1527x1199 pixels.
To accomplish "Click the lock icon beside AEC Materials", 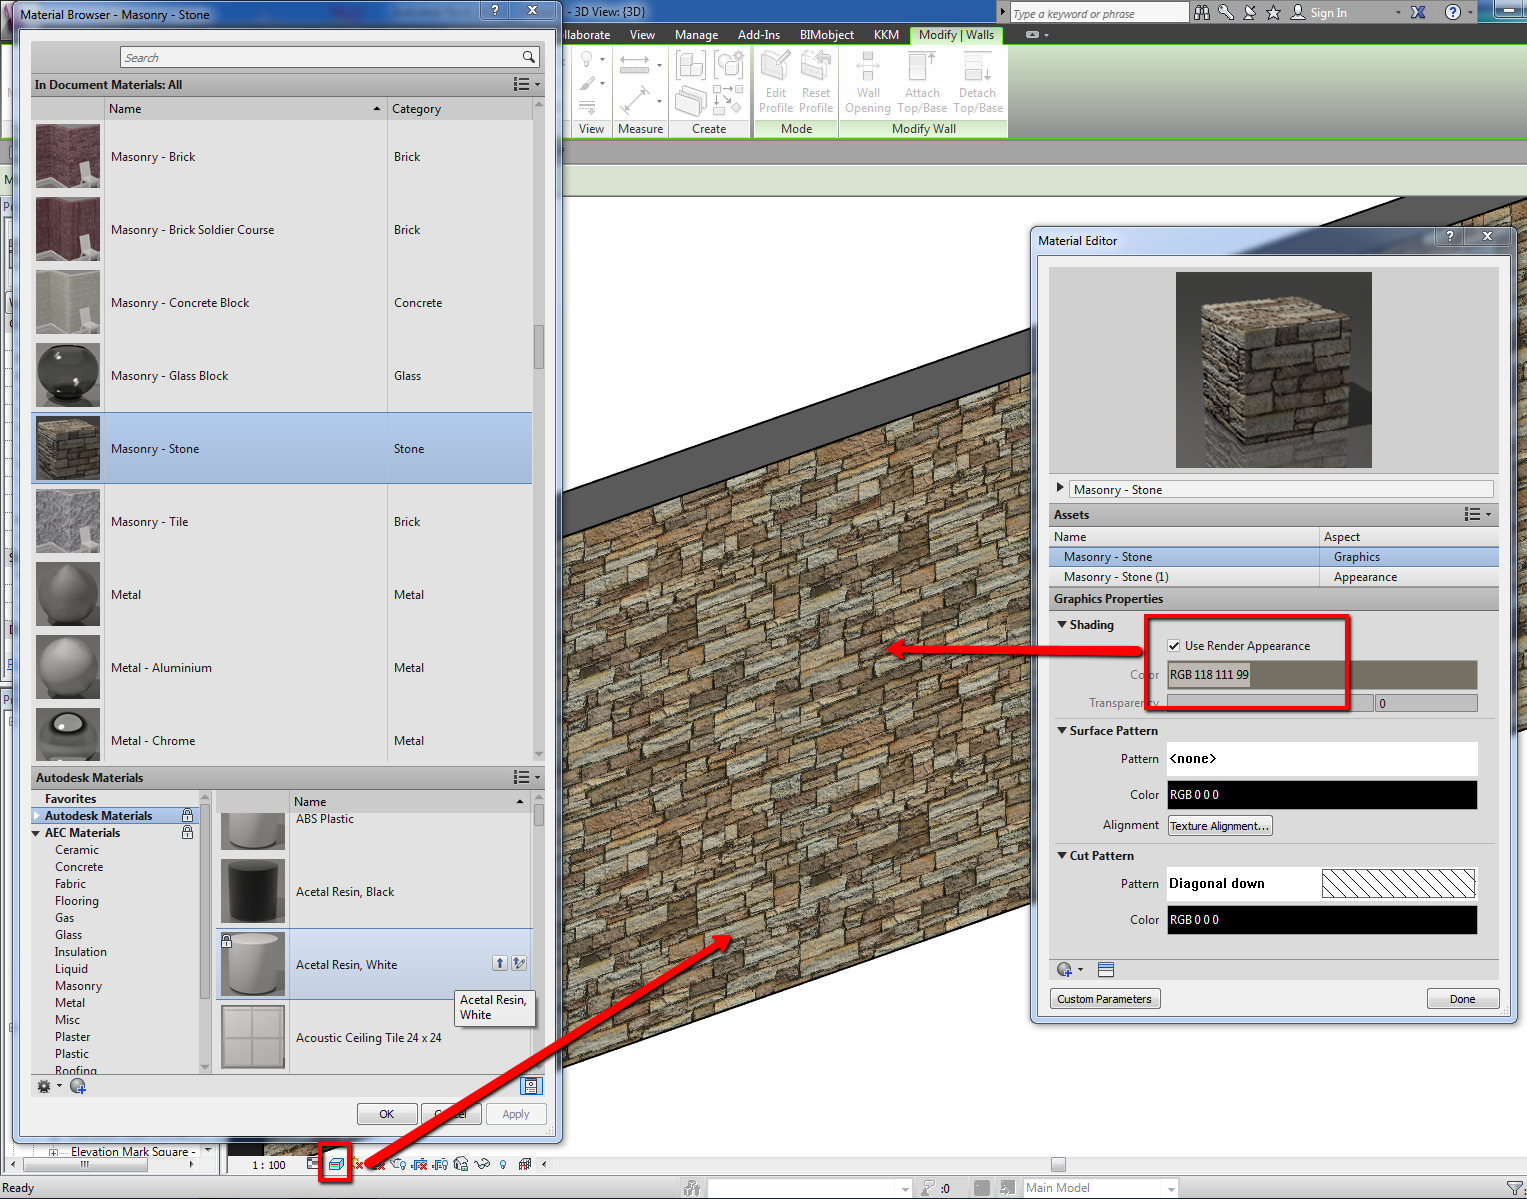I will click(187, 832).
